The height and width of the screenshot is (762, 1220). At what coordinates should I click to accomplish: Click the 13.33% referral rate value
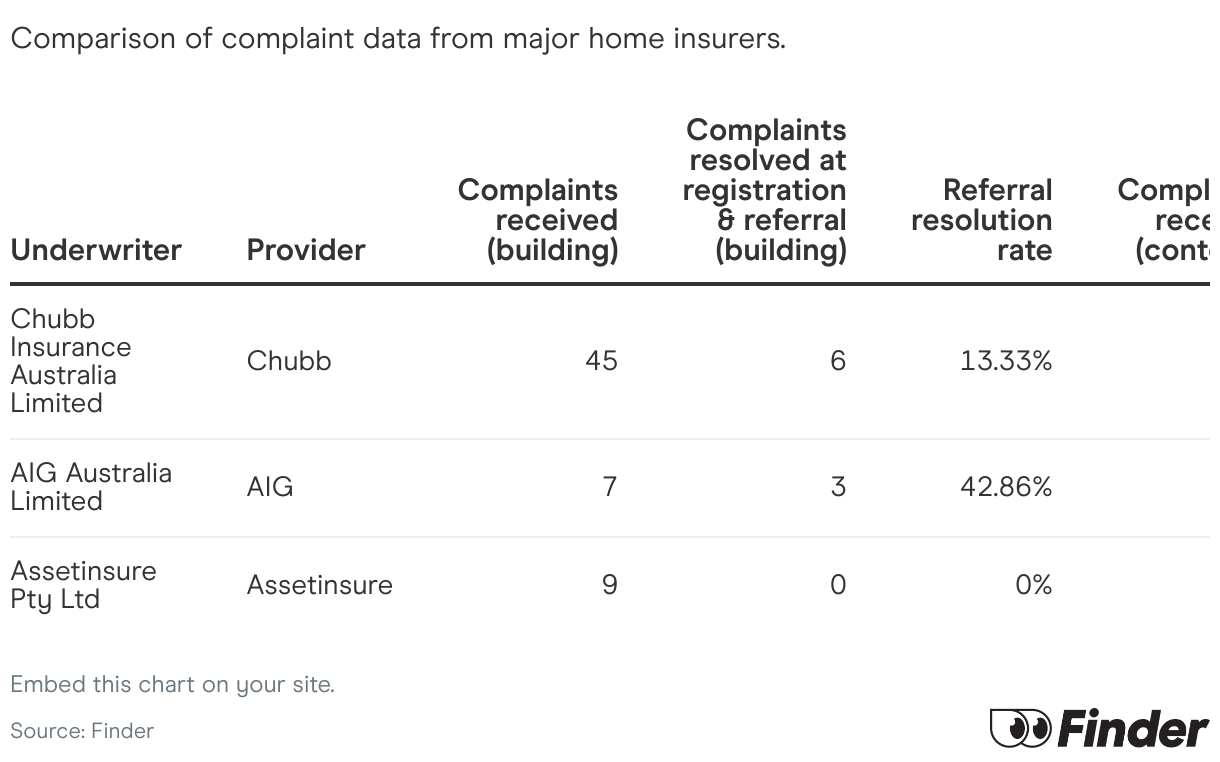[x=1006, y=361]
